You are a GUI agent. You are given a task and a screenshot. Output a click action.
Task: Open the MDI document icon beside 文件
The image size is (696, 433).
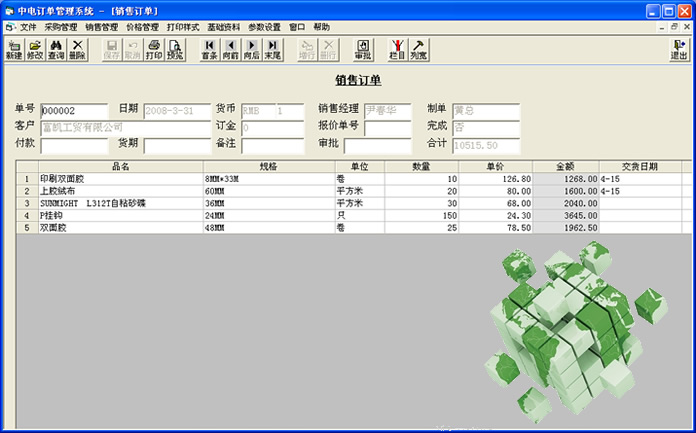tap(11, 27)
